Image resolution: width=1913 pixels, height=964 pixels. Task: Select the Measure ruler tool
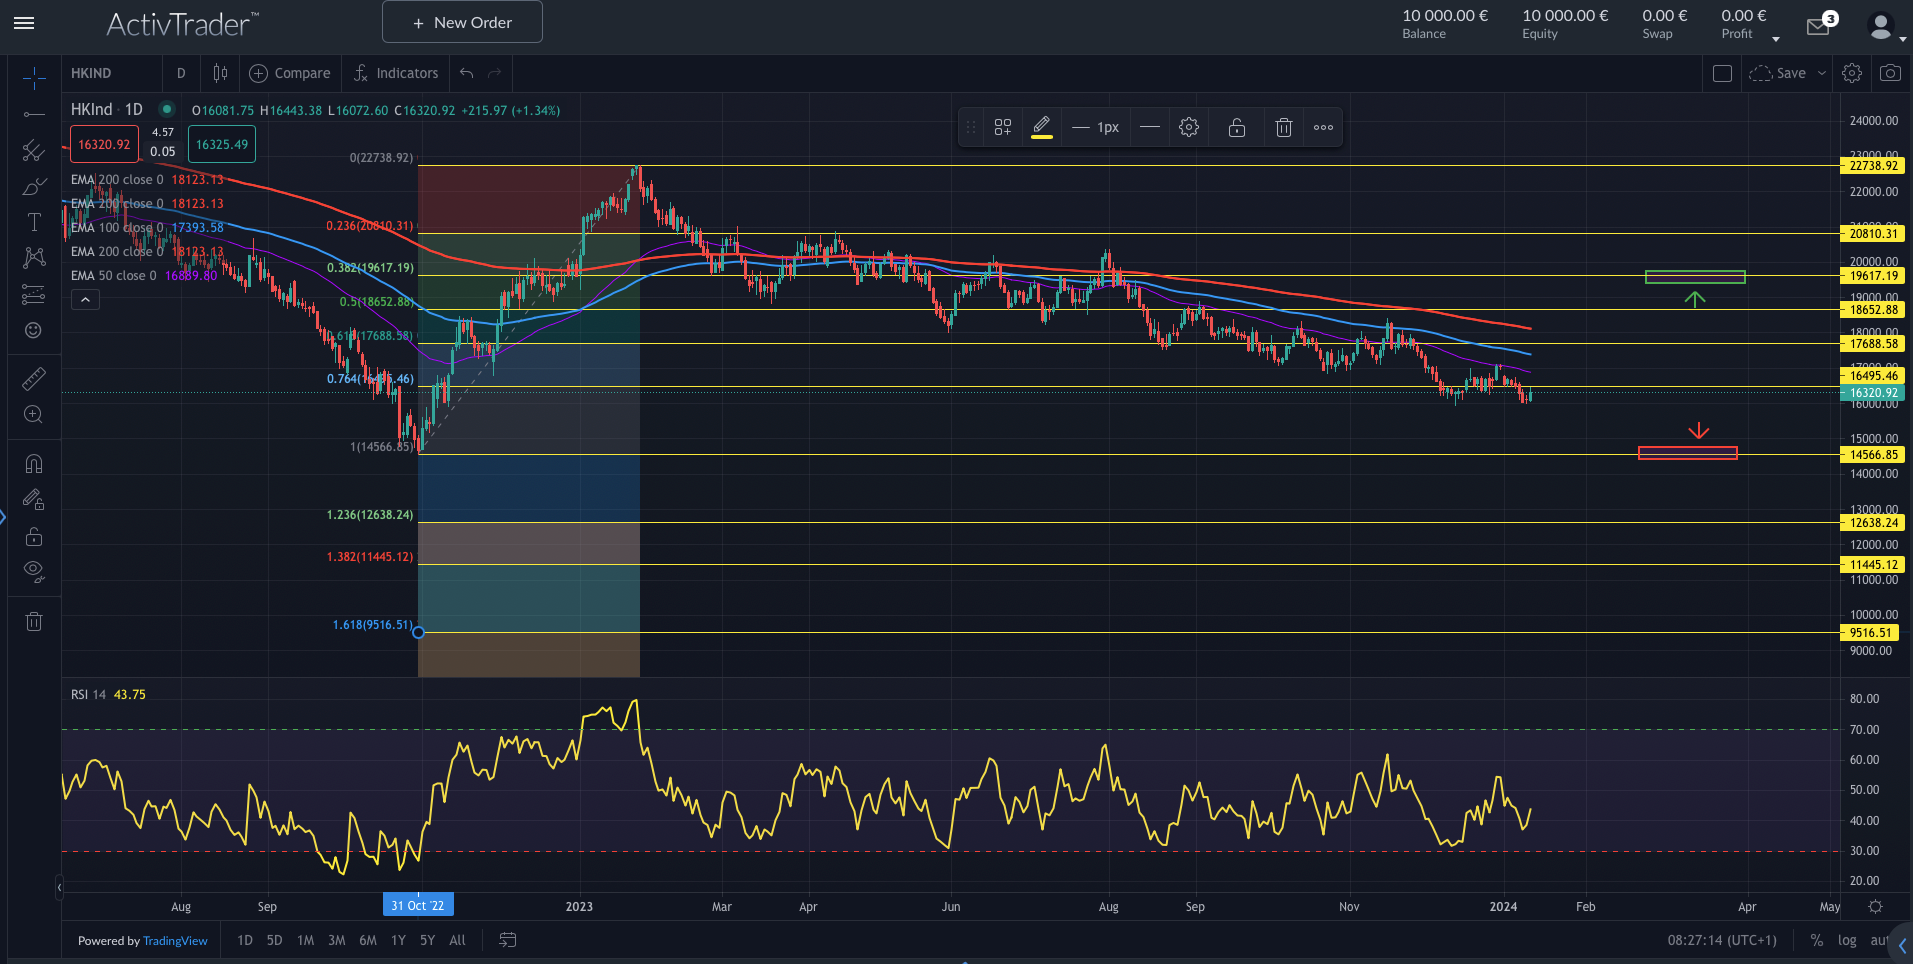[x=33, y=378]
